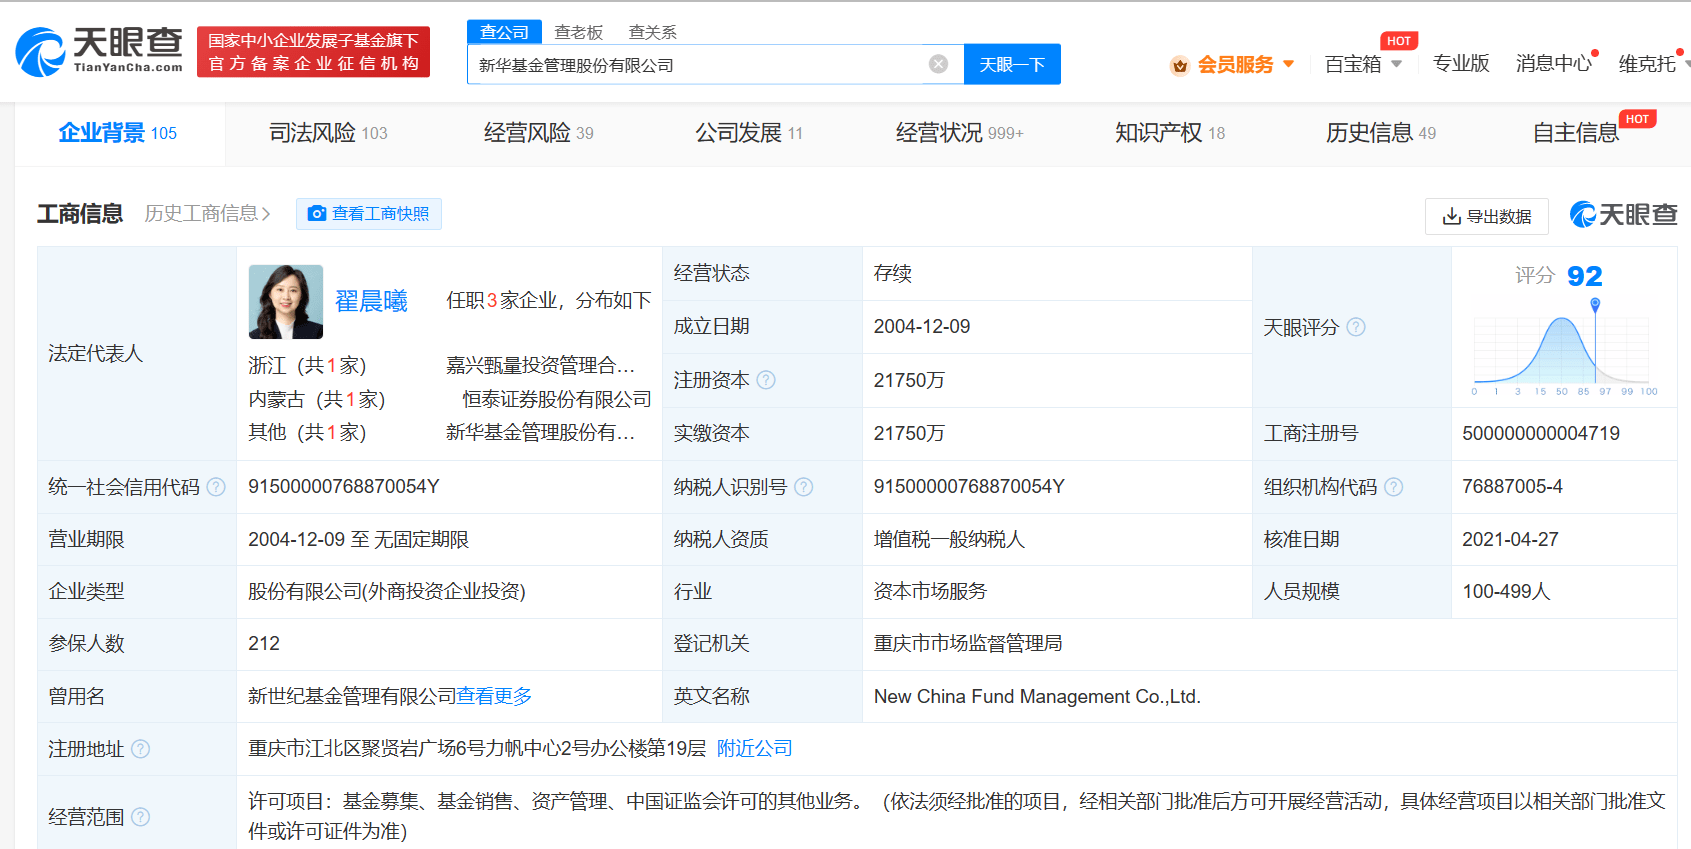Viewport: 1691px width, 849px height.
Task: Click help icon beside 注册地址
Action: click(x=141, y=749)
